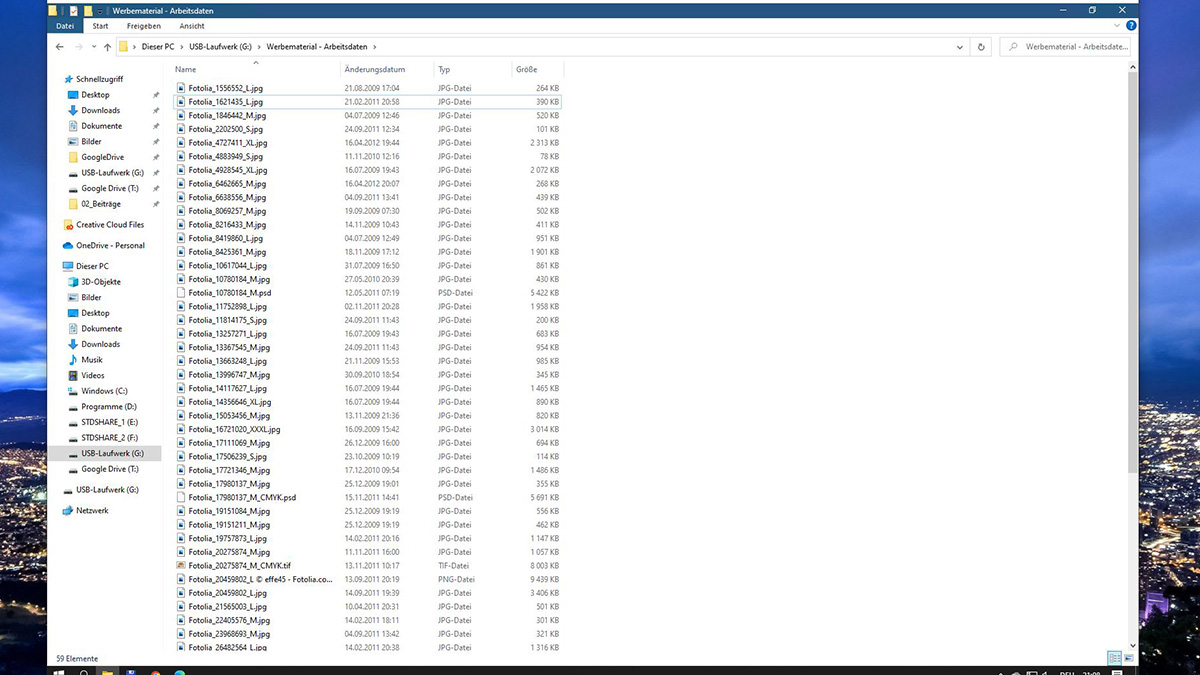The image size is (1200, 675).
Task: Click the Properties checkmark icon in title bar
Action: 75,10
